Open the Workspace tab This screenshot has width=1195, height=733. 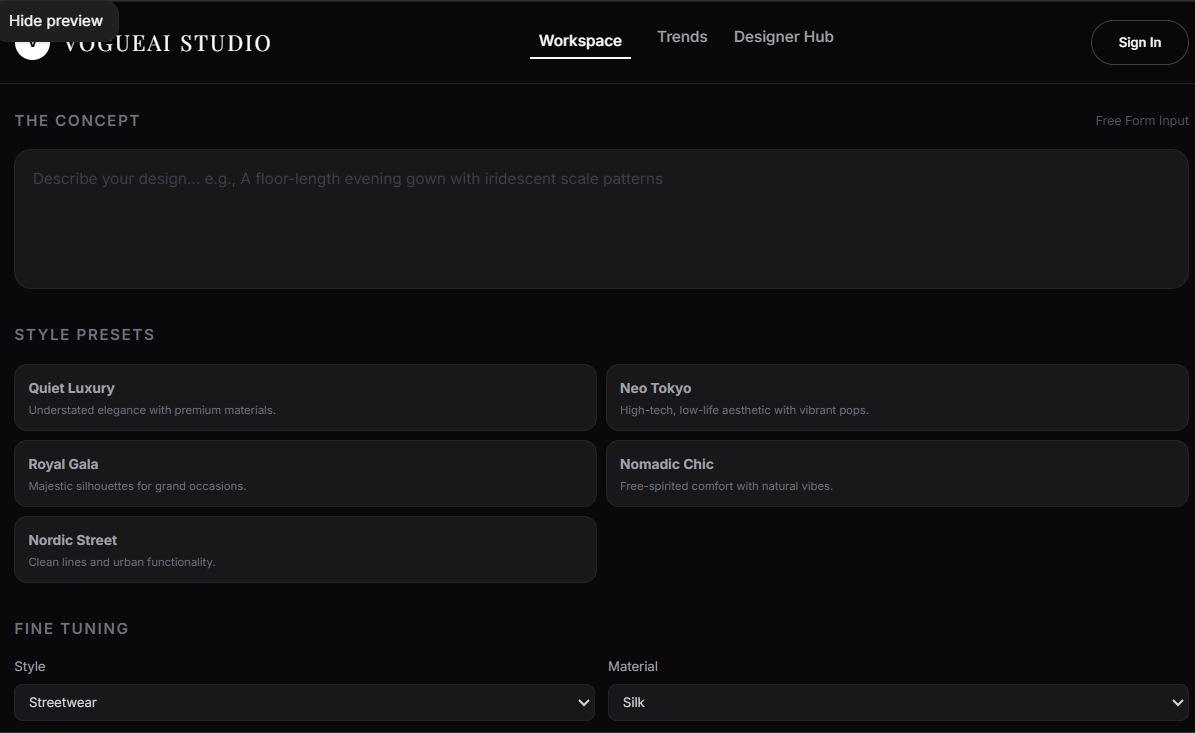[580, 41]
